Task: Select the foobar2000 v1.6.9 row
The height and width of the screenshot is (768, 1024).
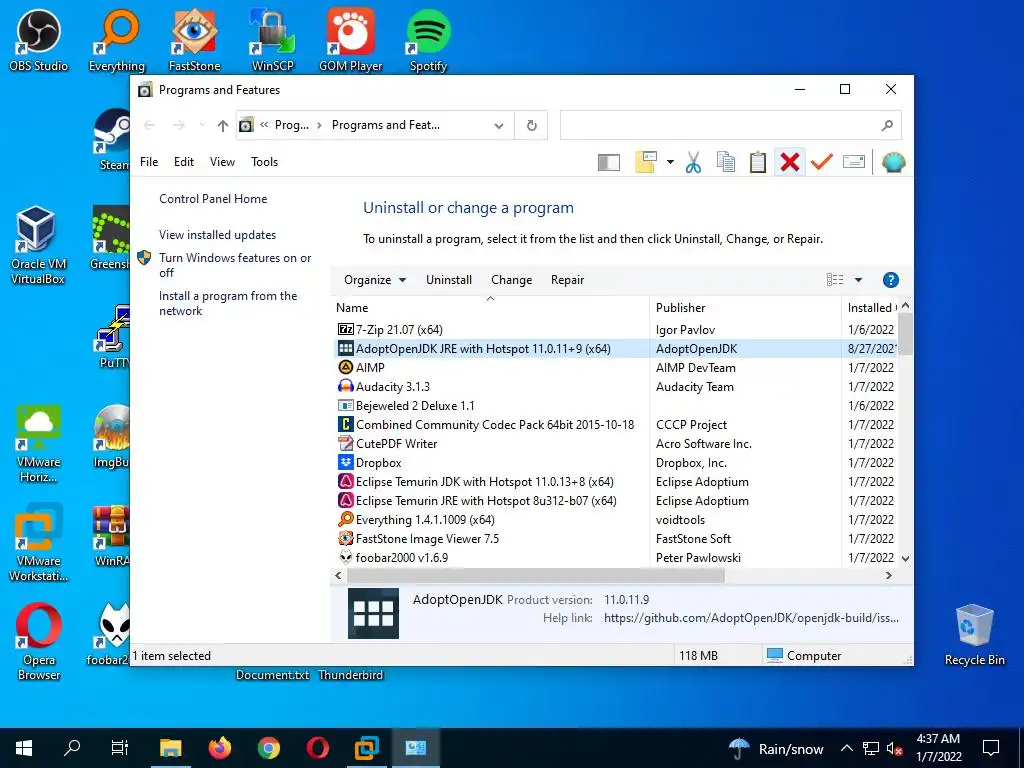Action: (x=614, y=558)
